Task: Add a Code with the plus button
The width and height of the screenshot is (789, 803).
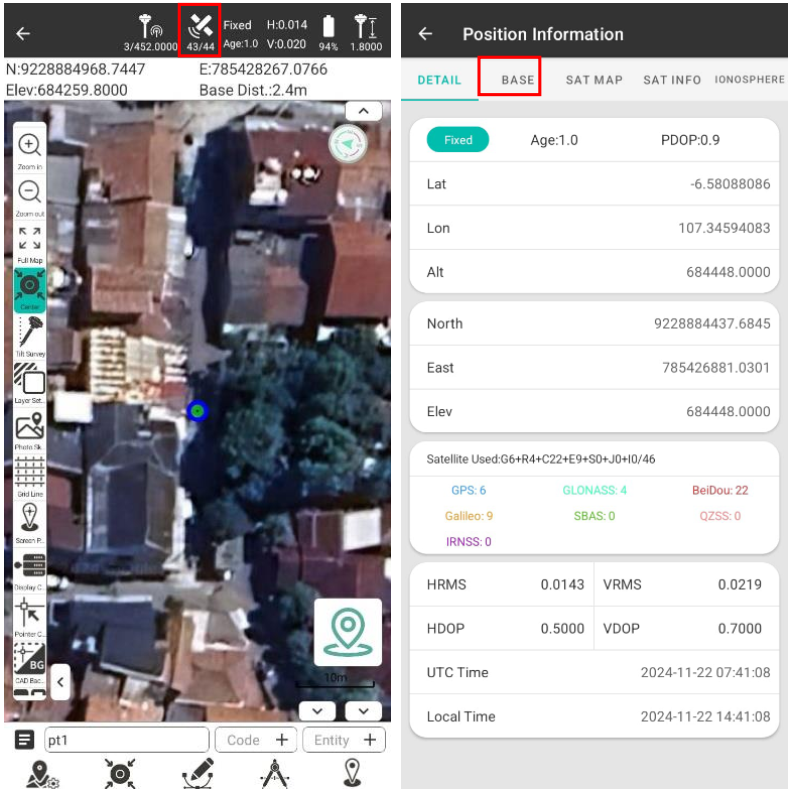Action: click(x=281, y=740)
